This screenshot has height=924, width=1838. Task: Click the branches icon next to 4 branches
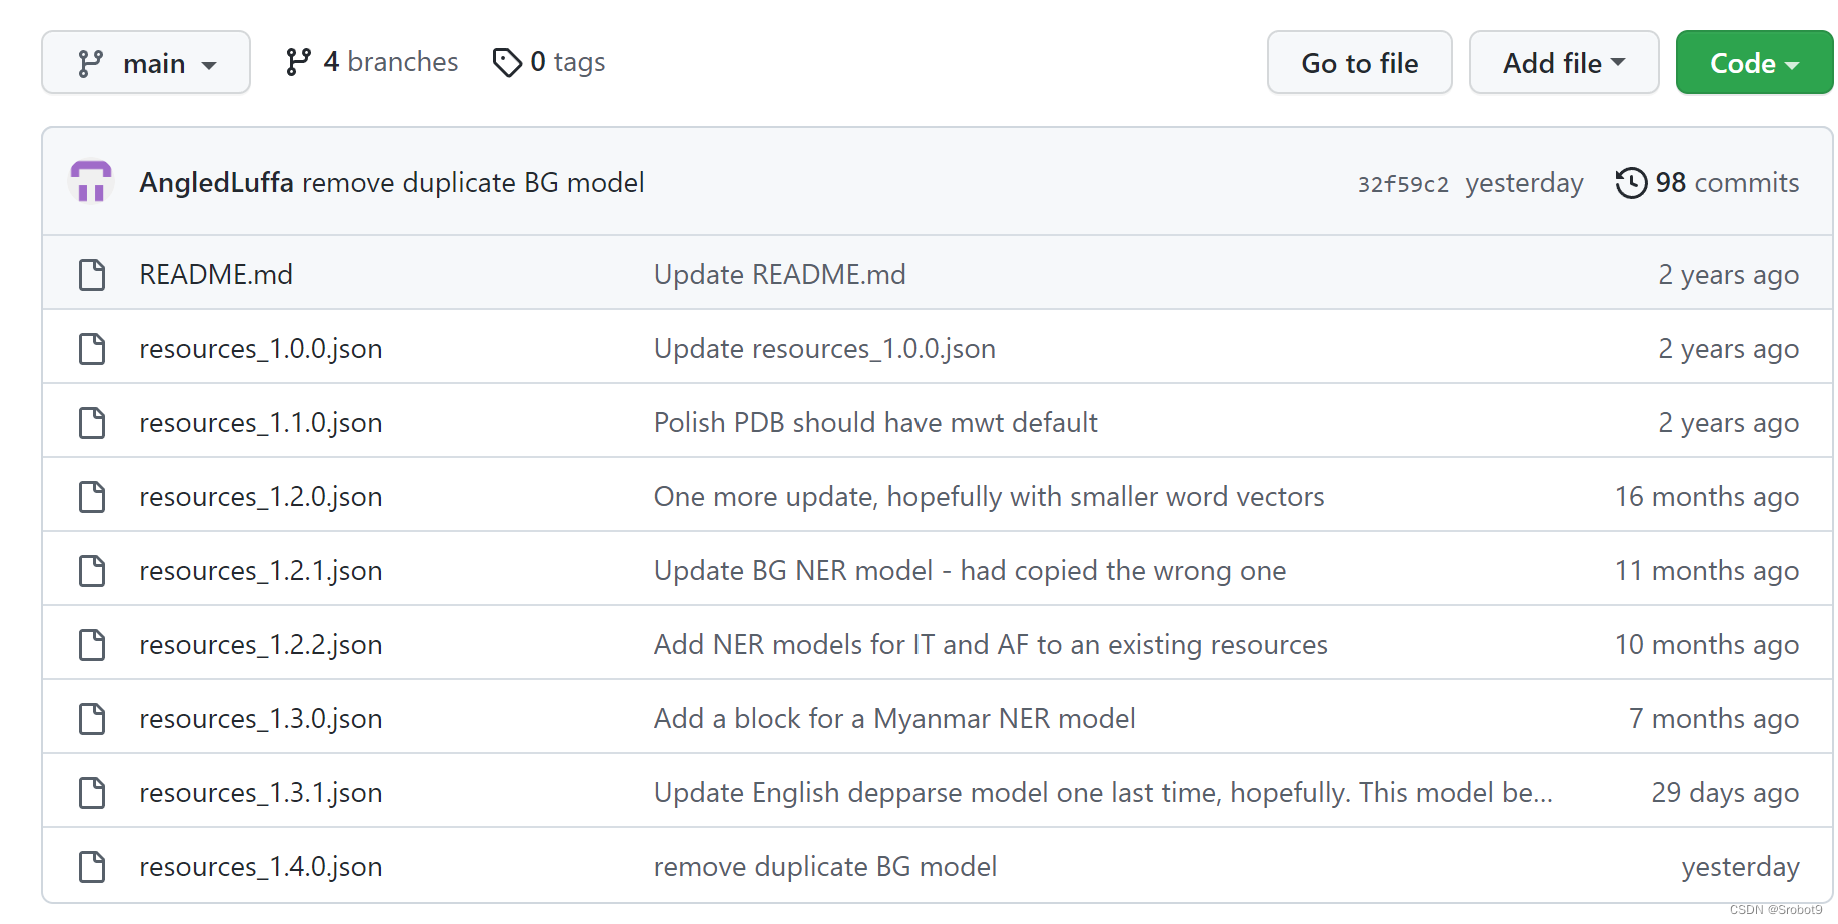coord(298,62)
